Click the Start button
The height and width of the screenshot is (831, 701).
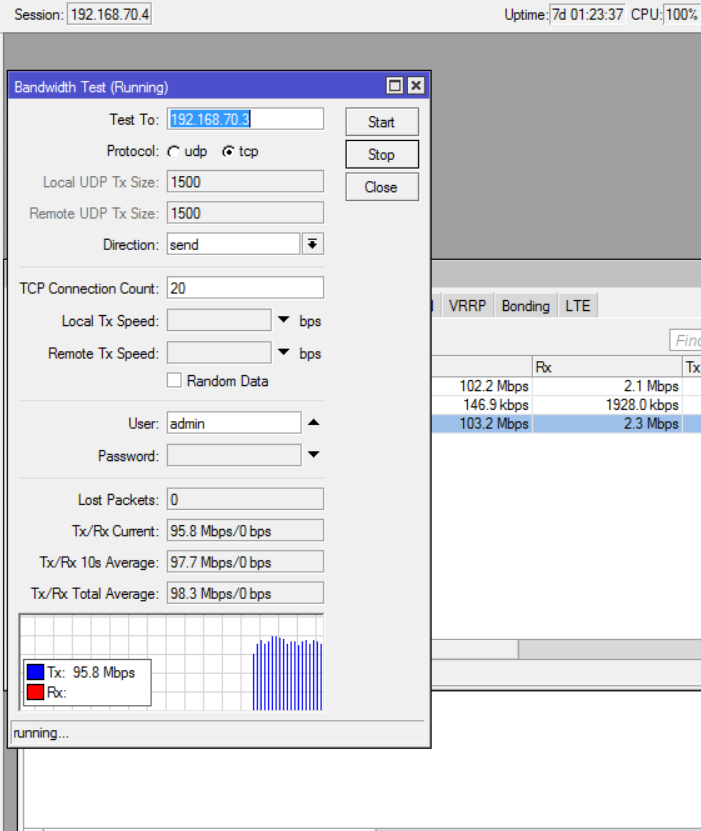pyautogui.click(x=382, y=122)
